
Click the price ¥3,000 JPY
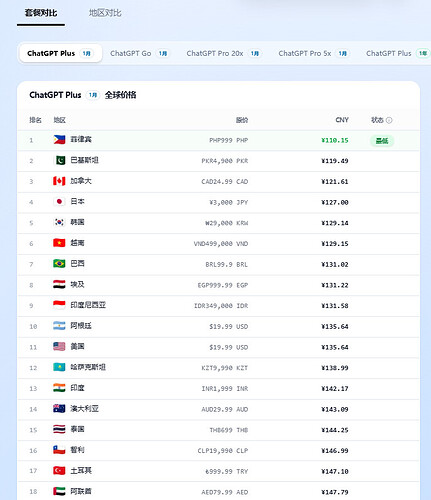(x=229, y=202)
